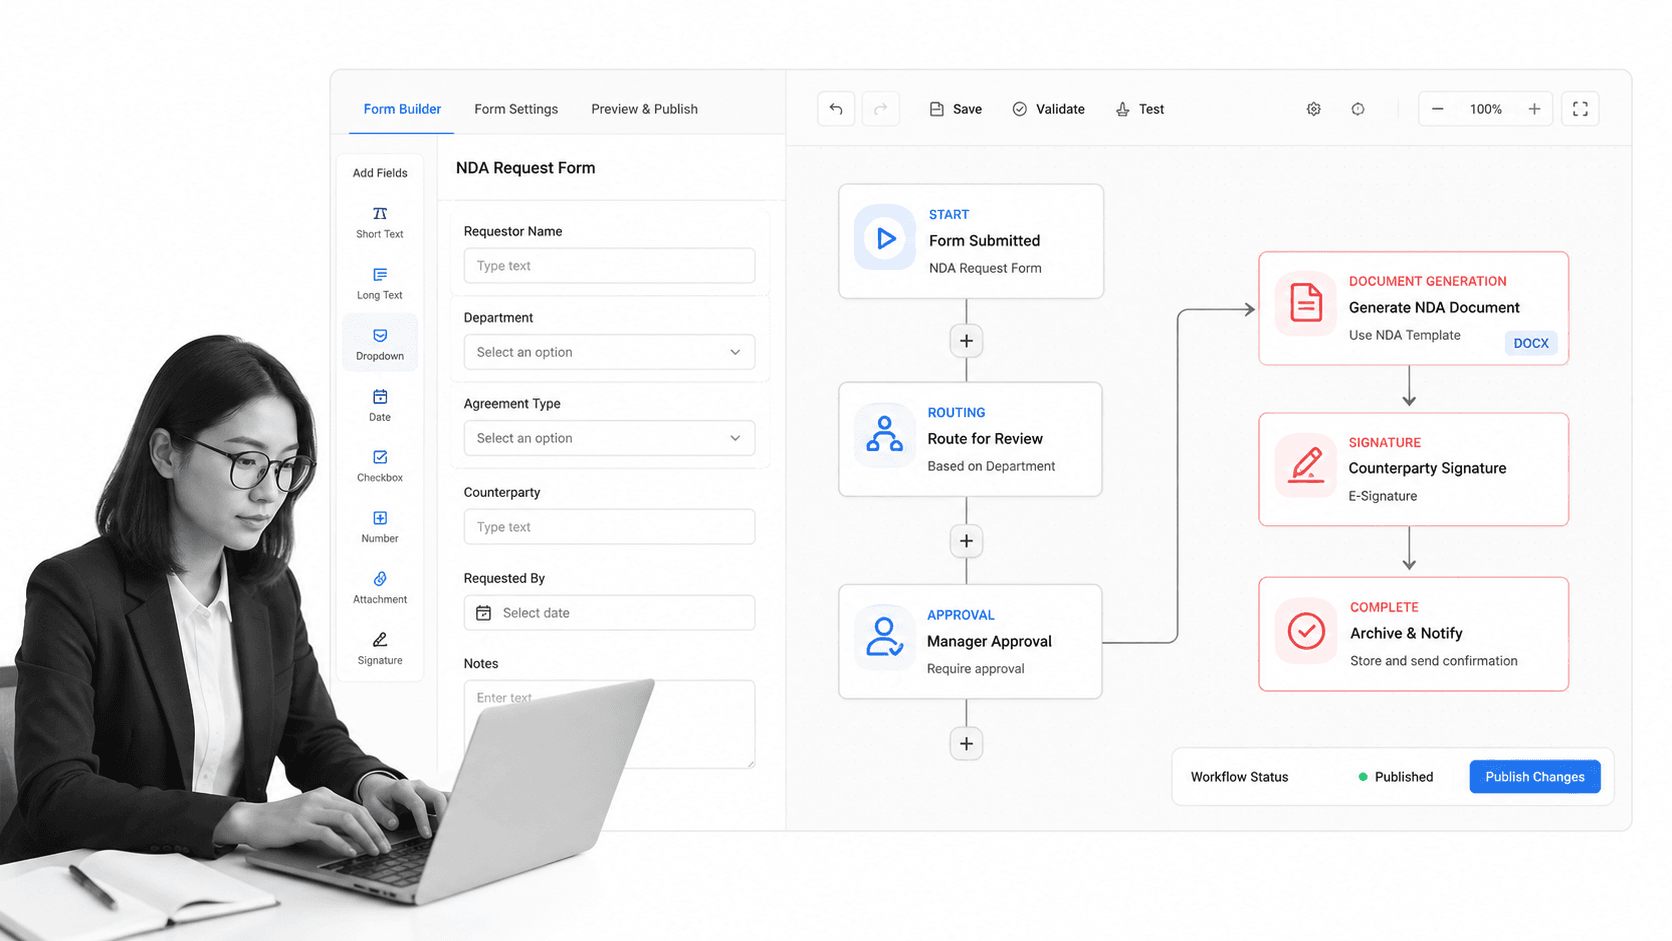
Task: Click the Form Submitted play icon
Action: [x=885, y=238]
